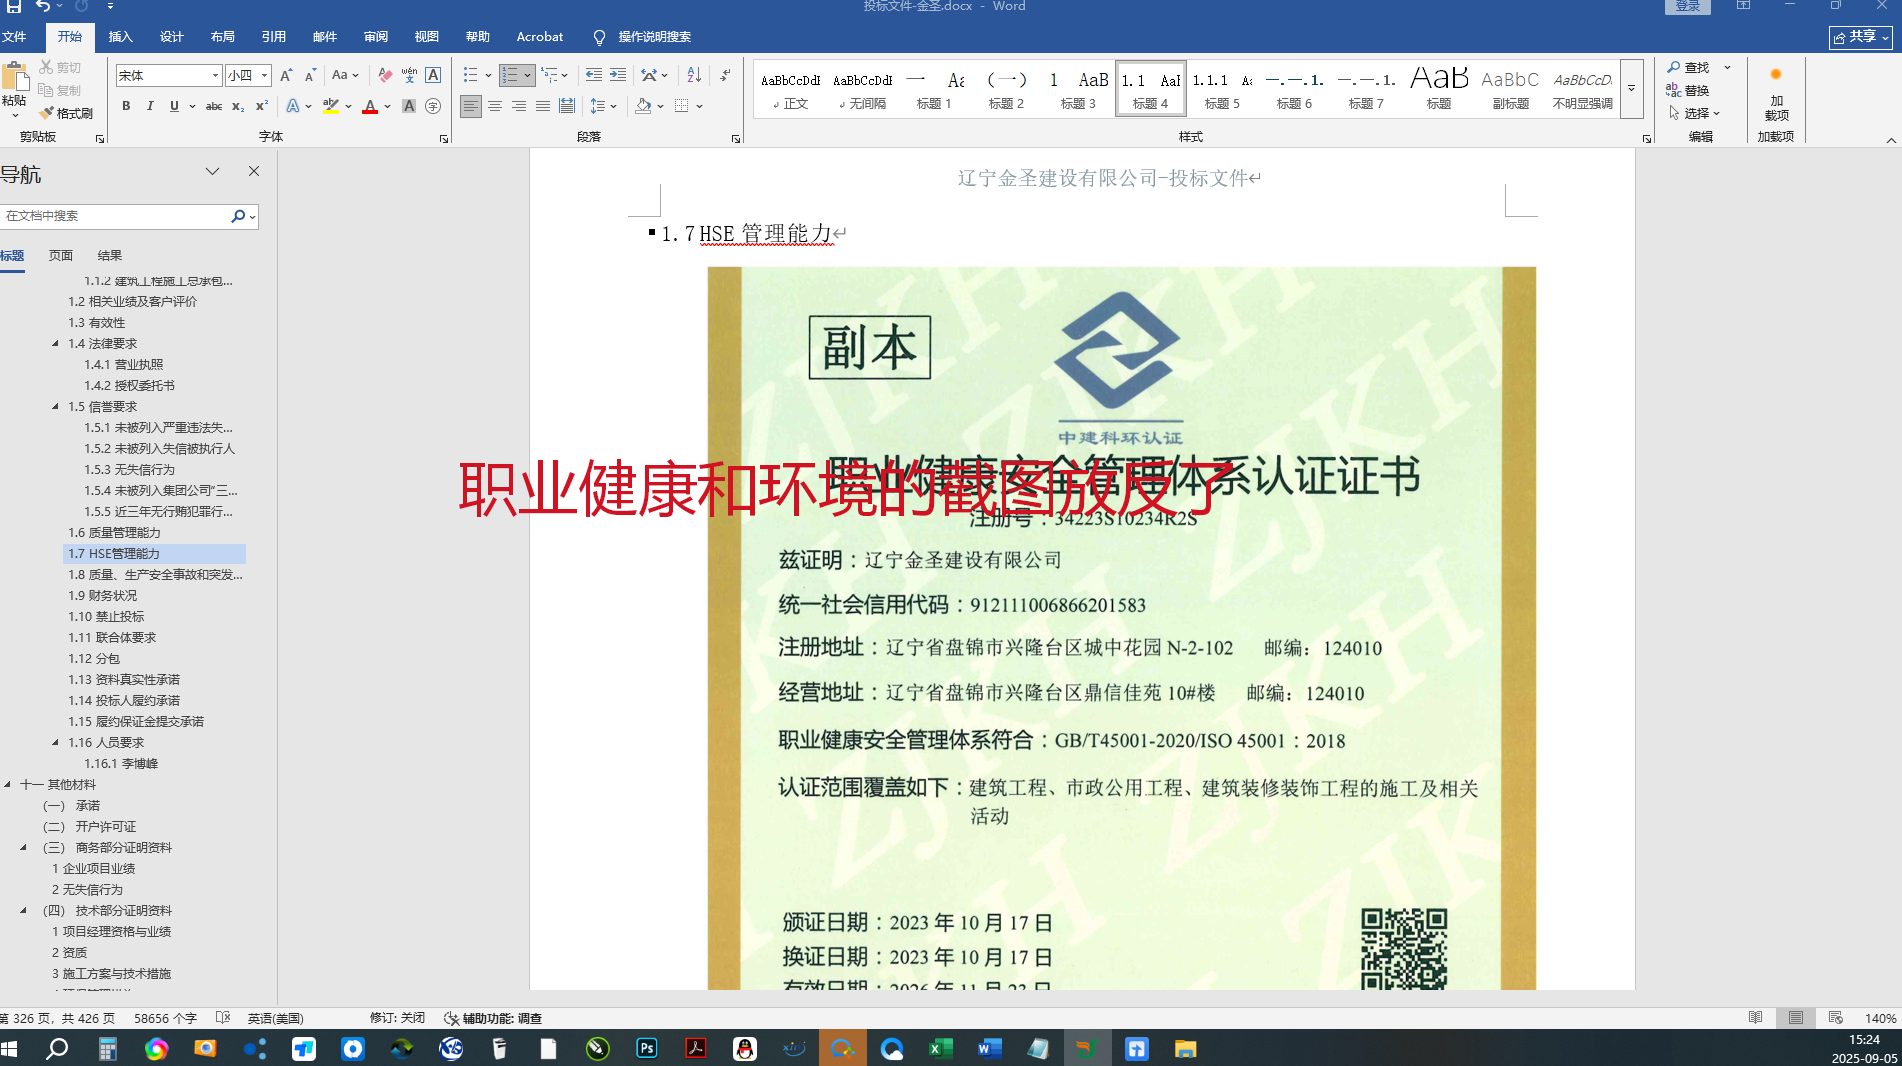Open the Change Case (Aa) dropdown
The height and width of the screenshot is (1066, 1902).
pyautogui.click(x=345, y=75)
